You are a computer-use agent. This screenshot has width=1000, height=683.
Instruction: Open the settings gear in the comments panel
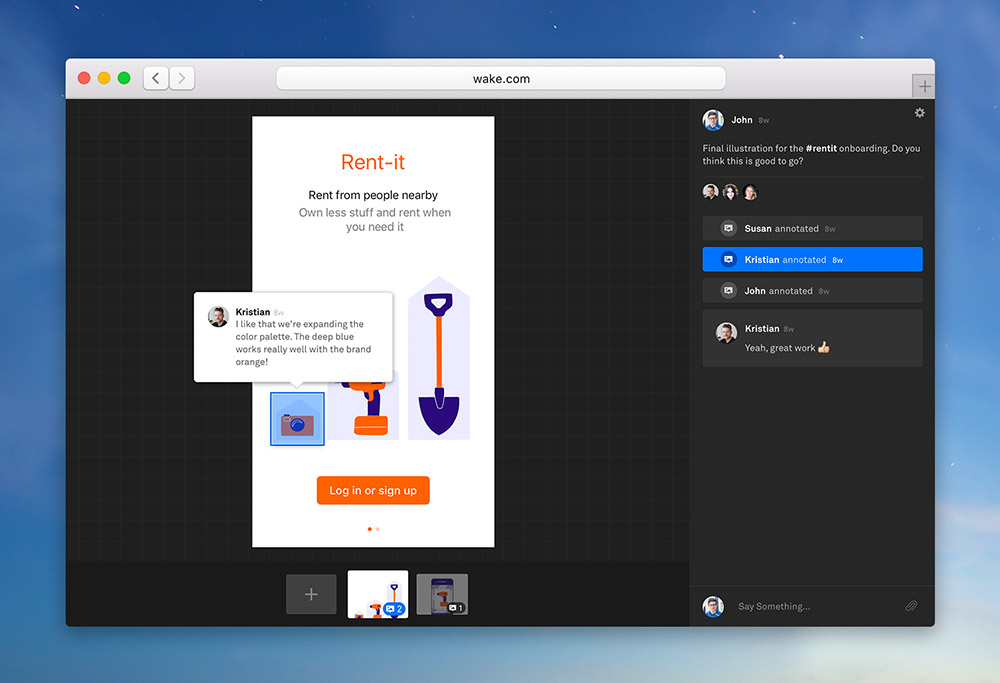(919, 113)
